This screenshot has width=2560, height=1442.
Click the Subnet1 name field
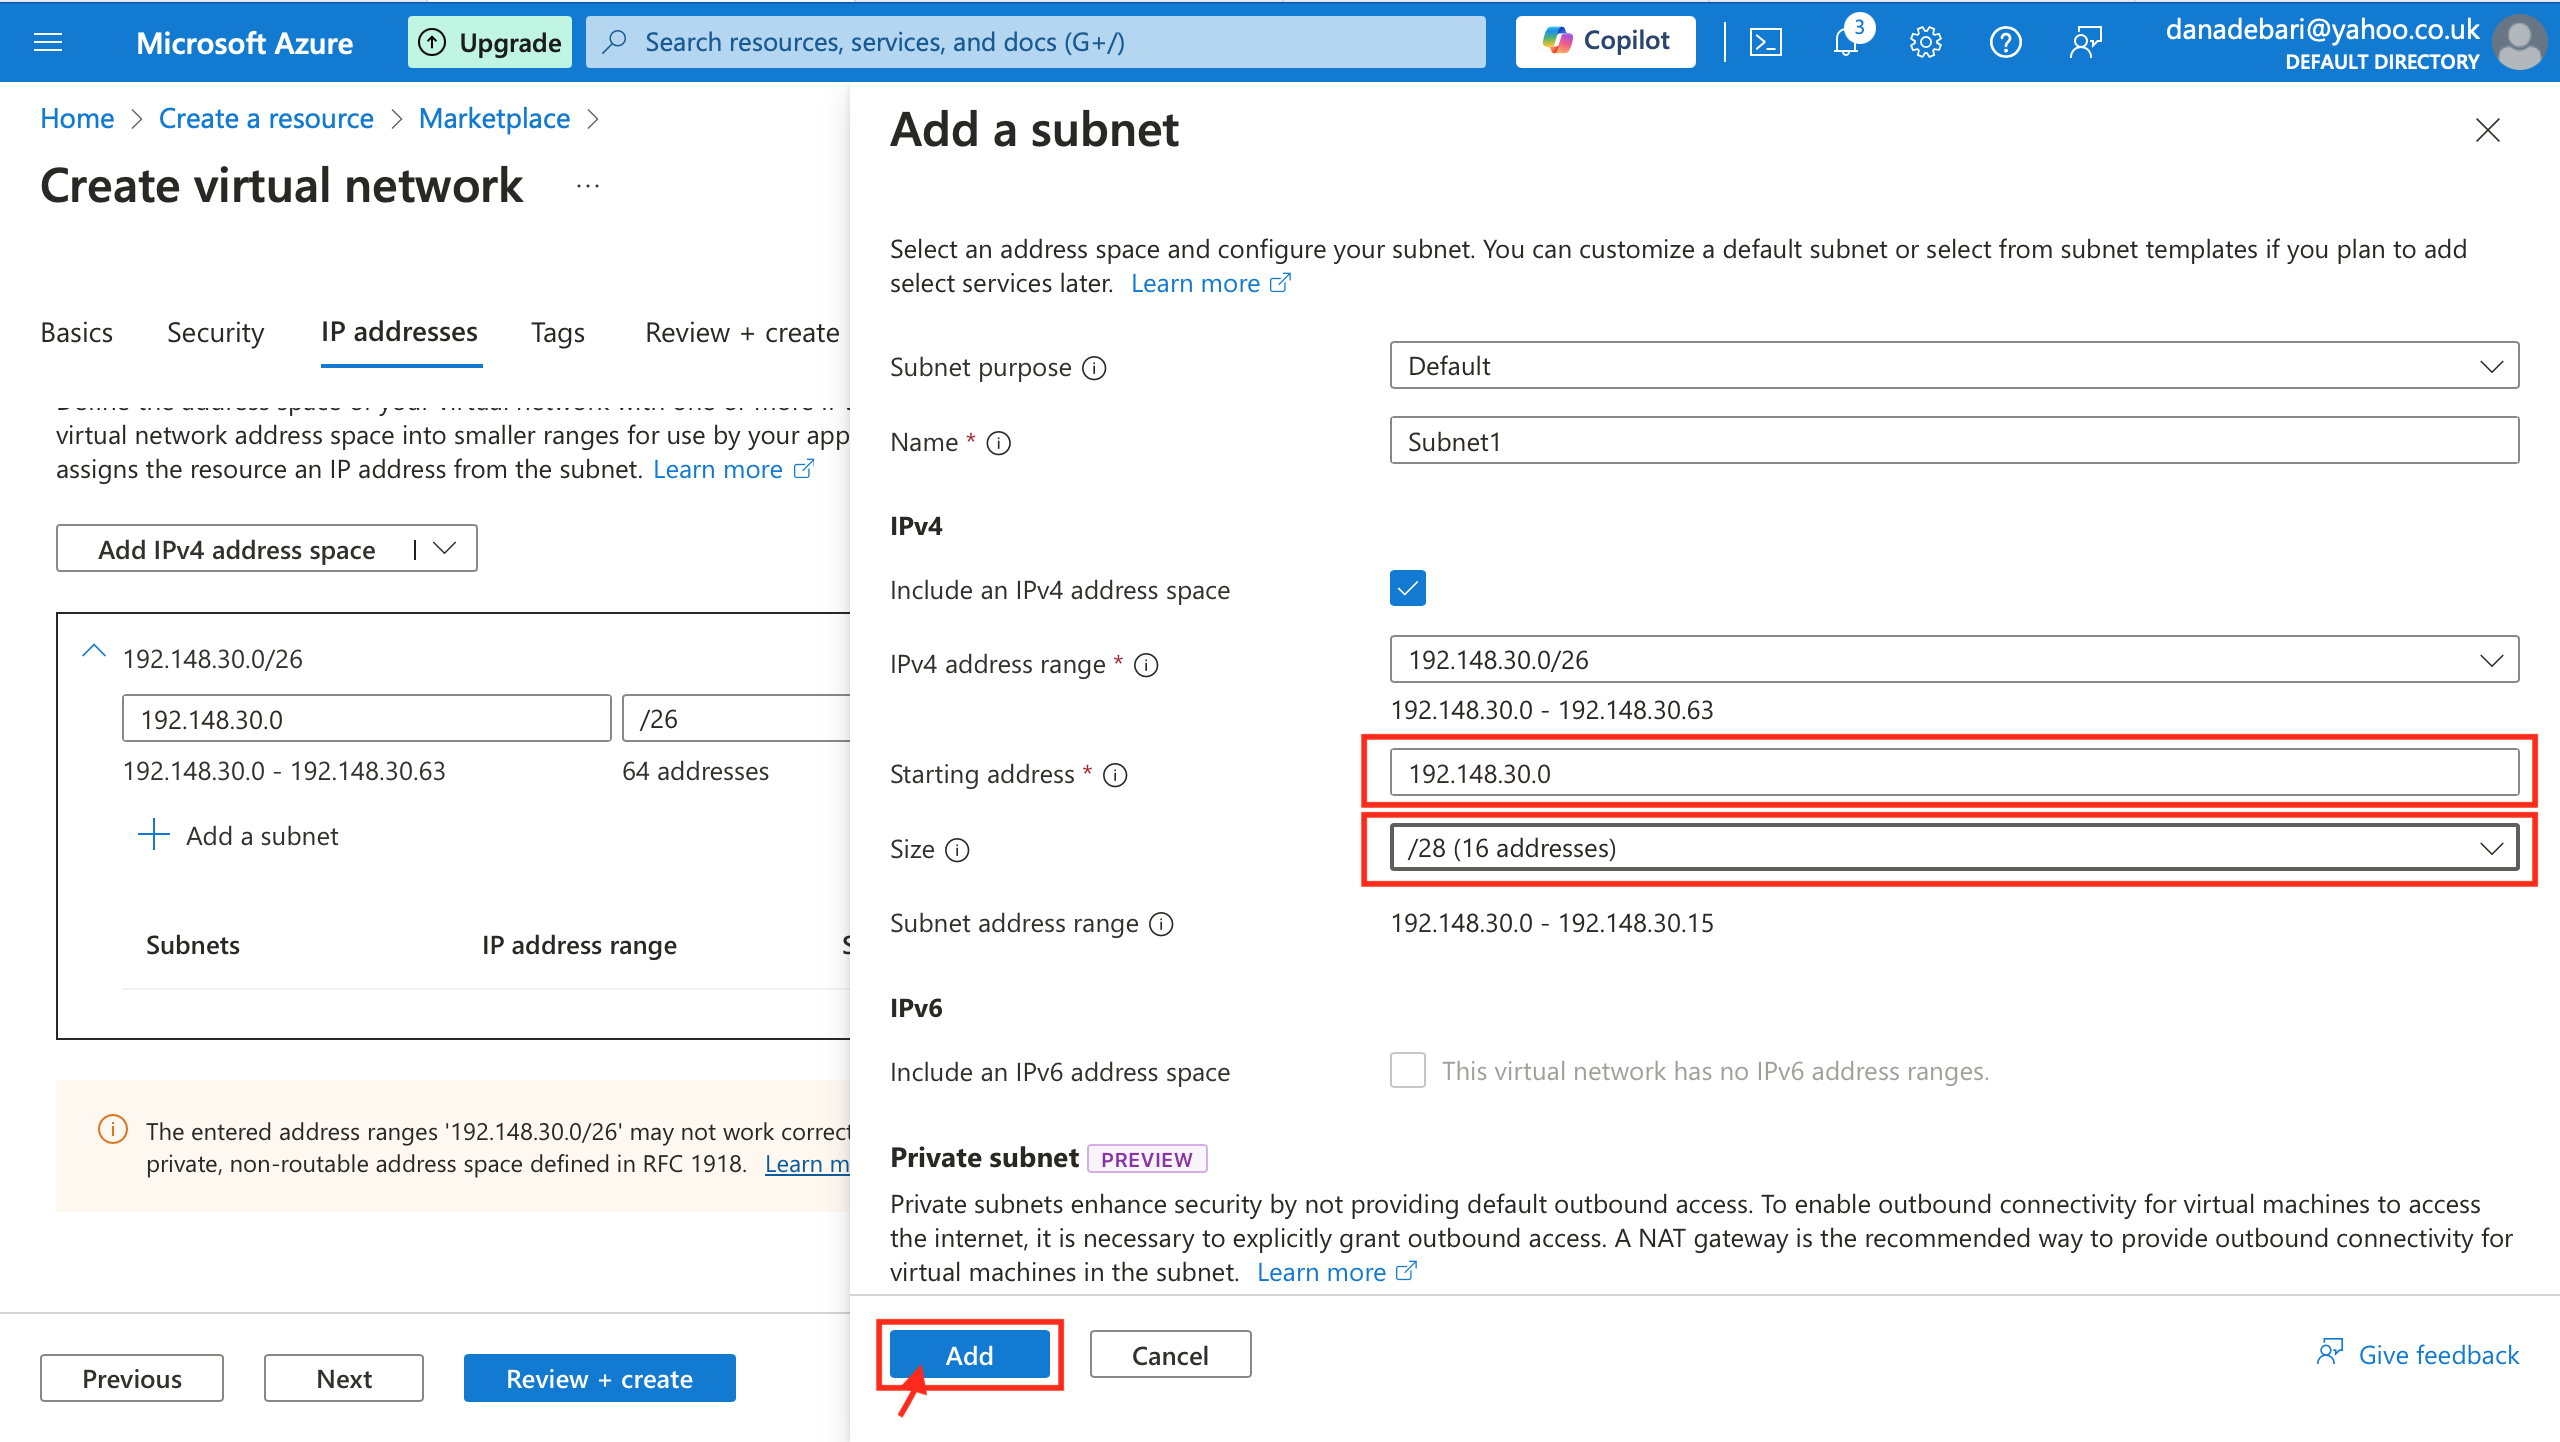coord(1953,441)
